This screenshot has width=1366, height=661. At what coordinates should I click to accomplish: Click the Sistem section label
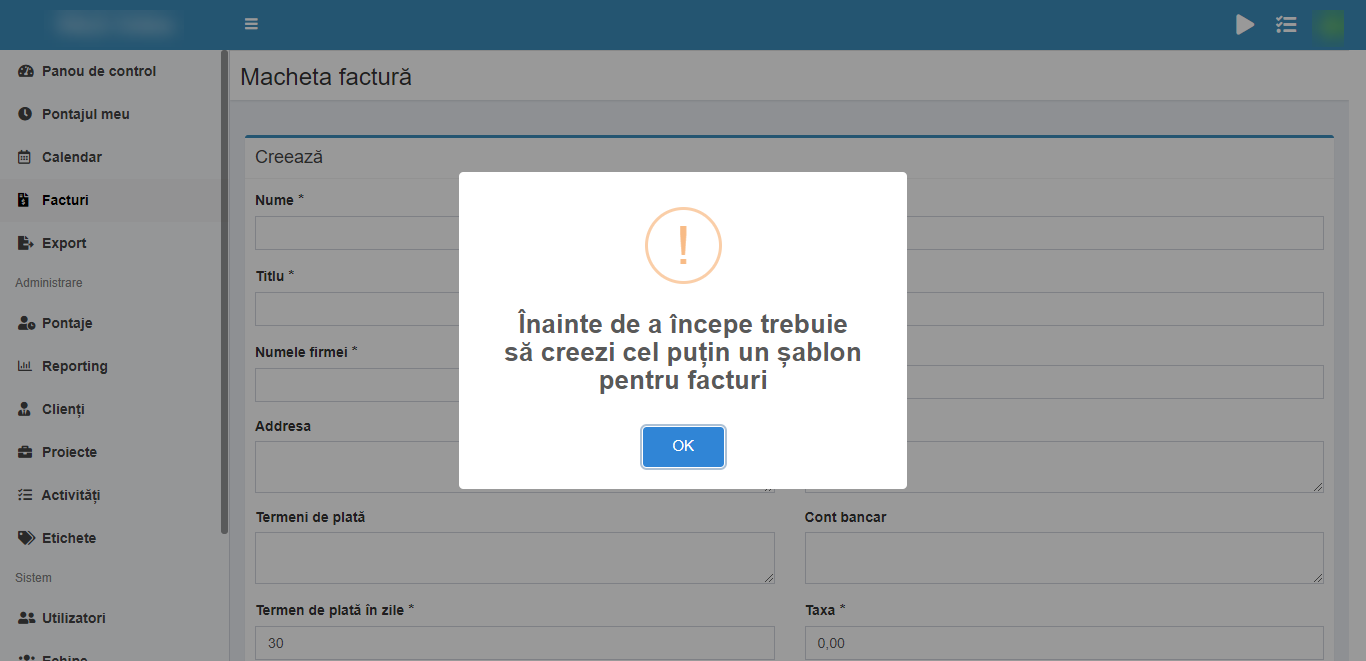tap(33, 578)
